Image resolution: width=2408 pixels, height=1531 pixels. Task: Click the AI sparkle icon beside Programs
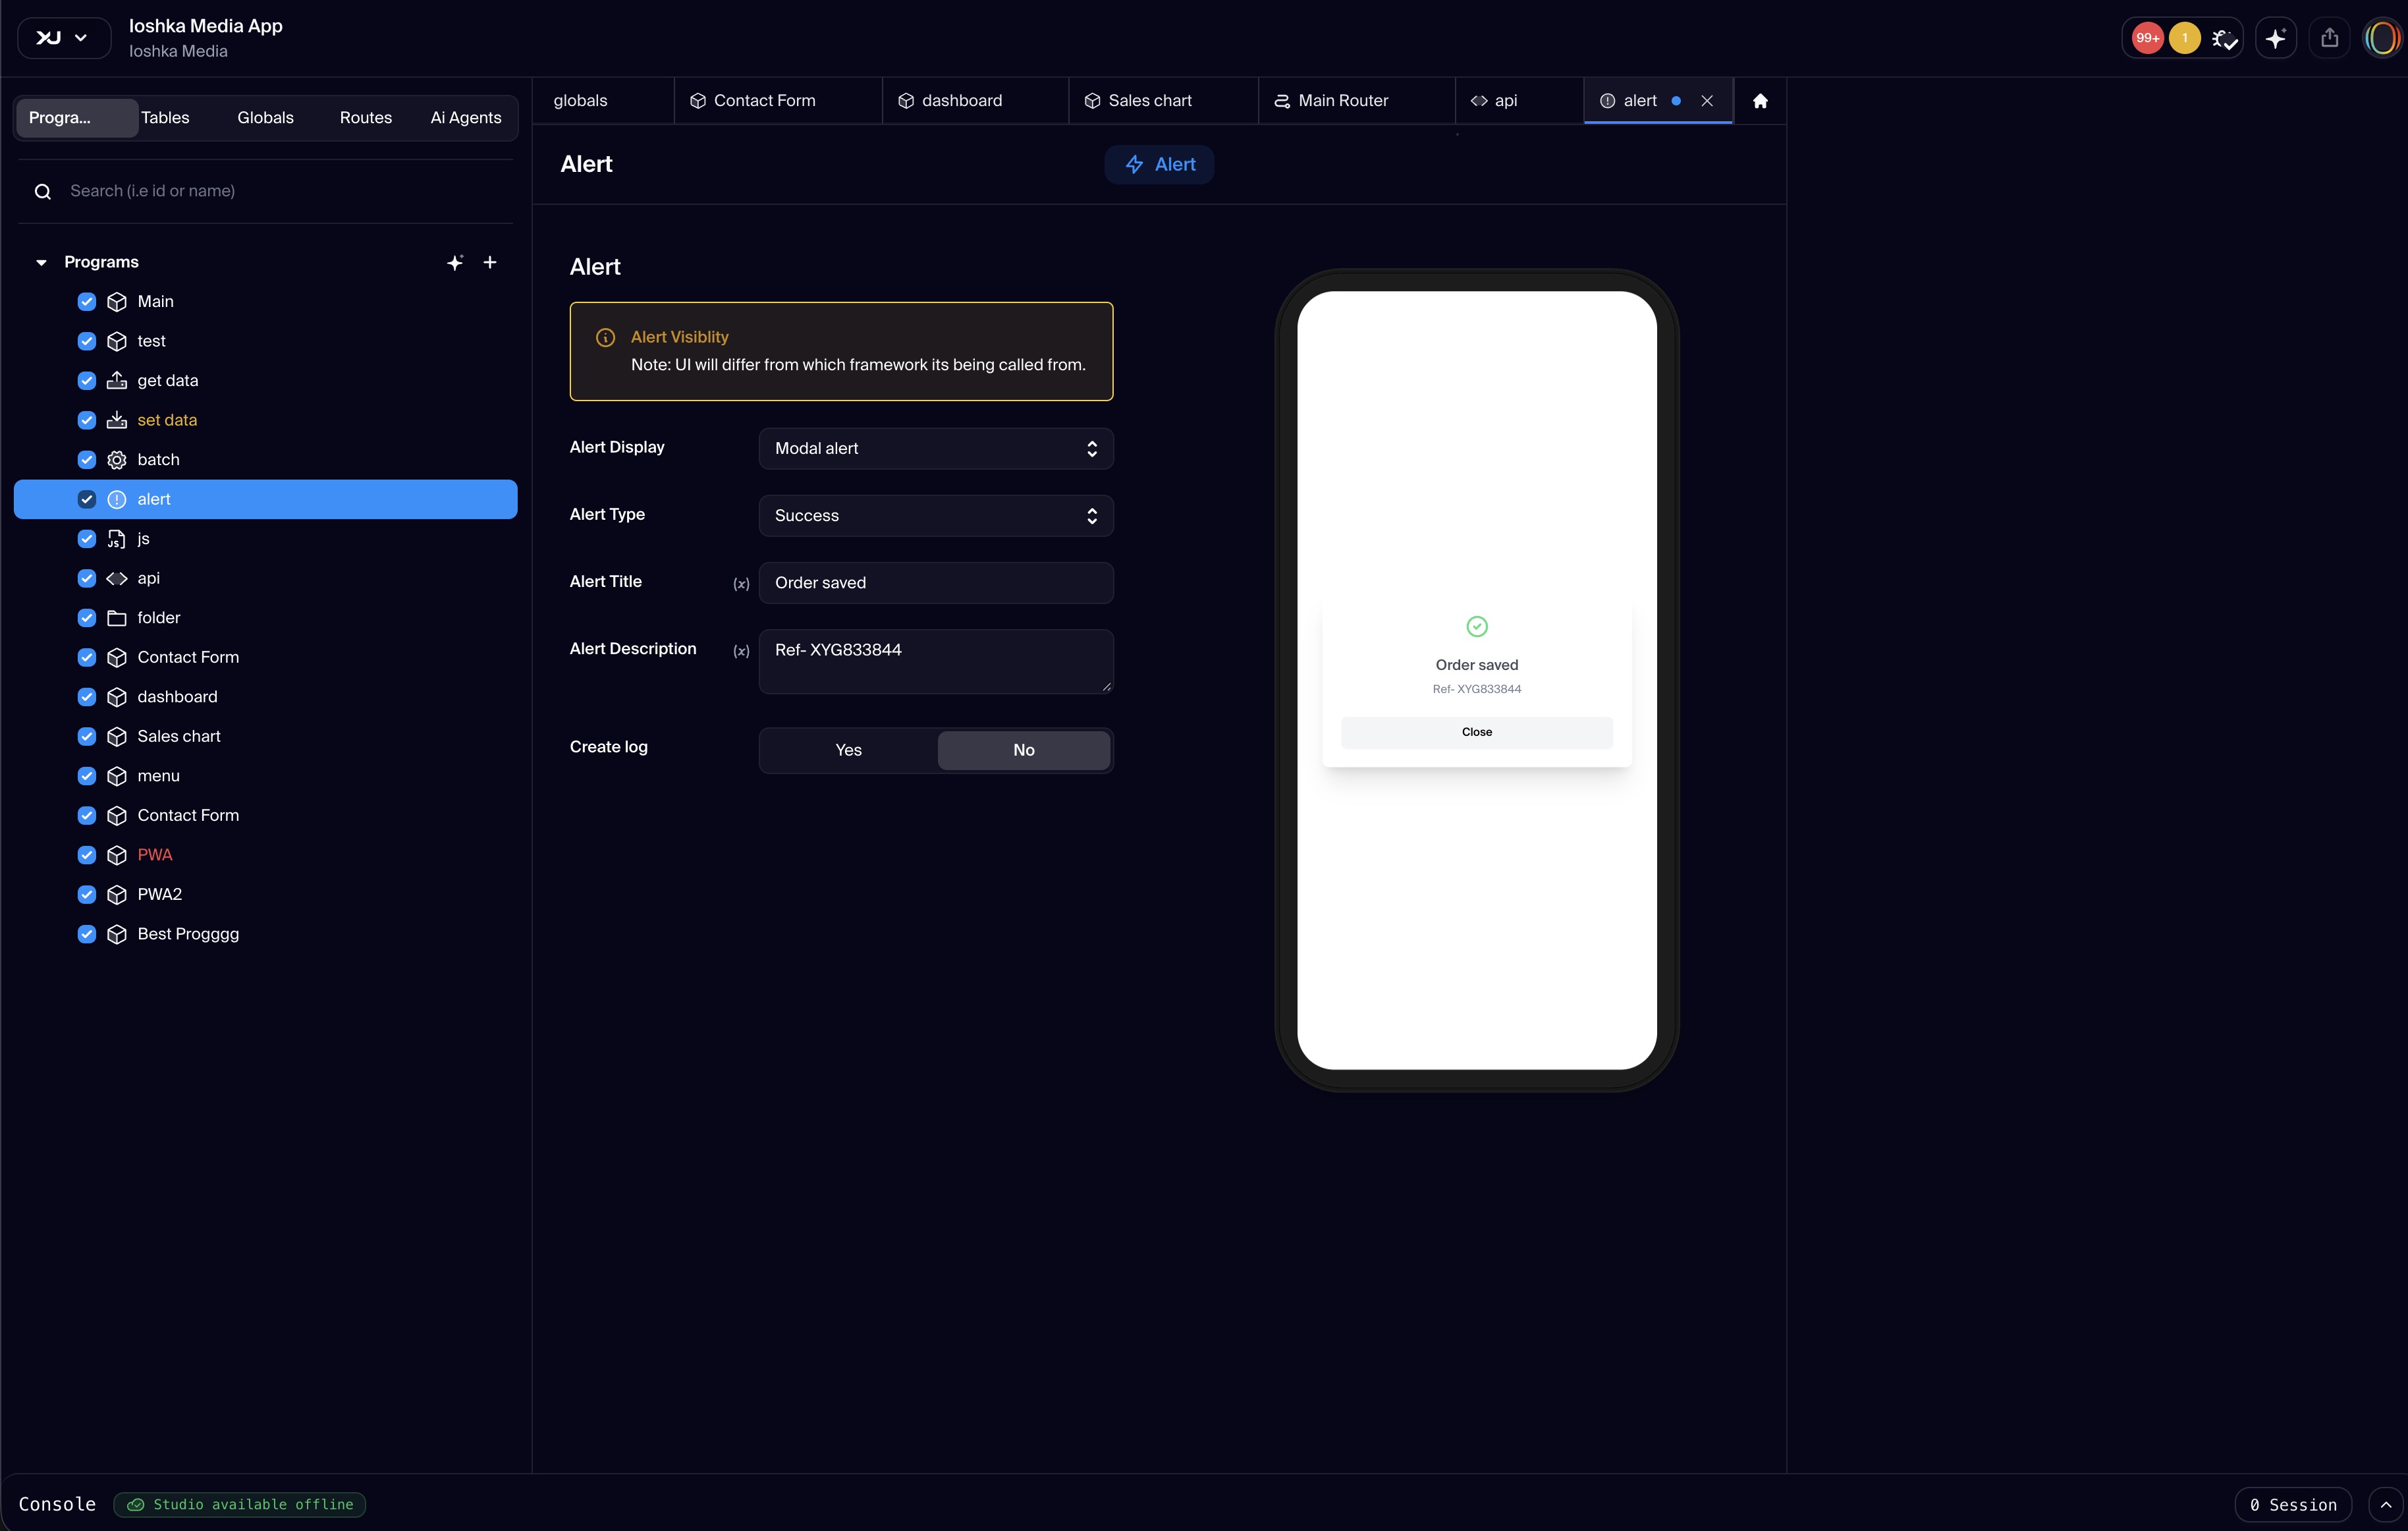point(455,262)
